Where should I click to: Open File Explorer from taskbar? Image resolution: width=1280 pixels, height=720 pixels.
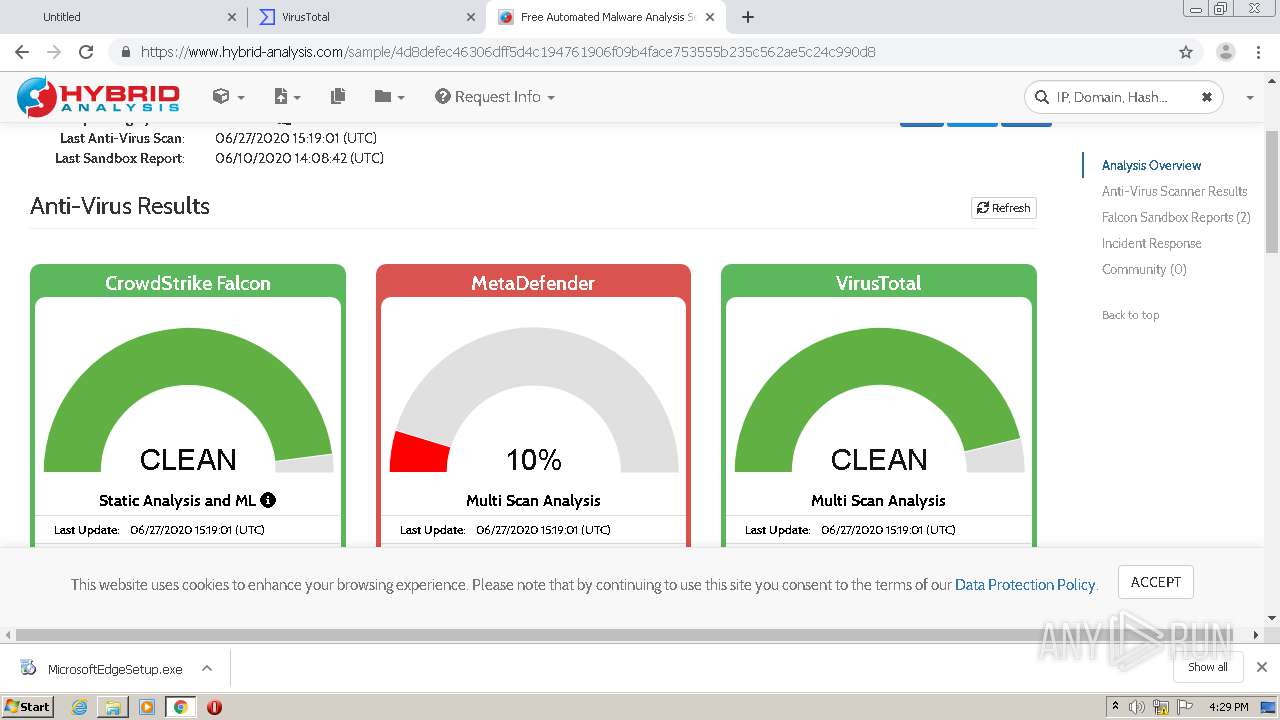(x=113, y=707)
